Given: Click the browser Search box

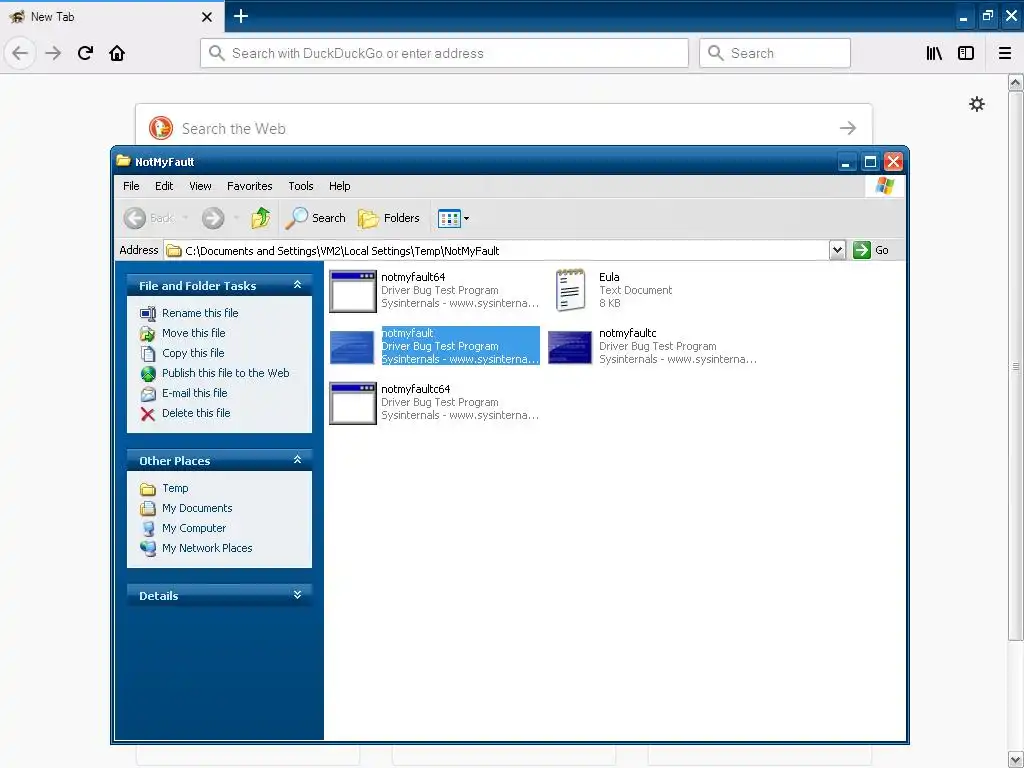Looking at the screenshot, I should pyautogui.click(x=775, y=53).
